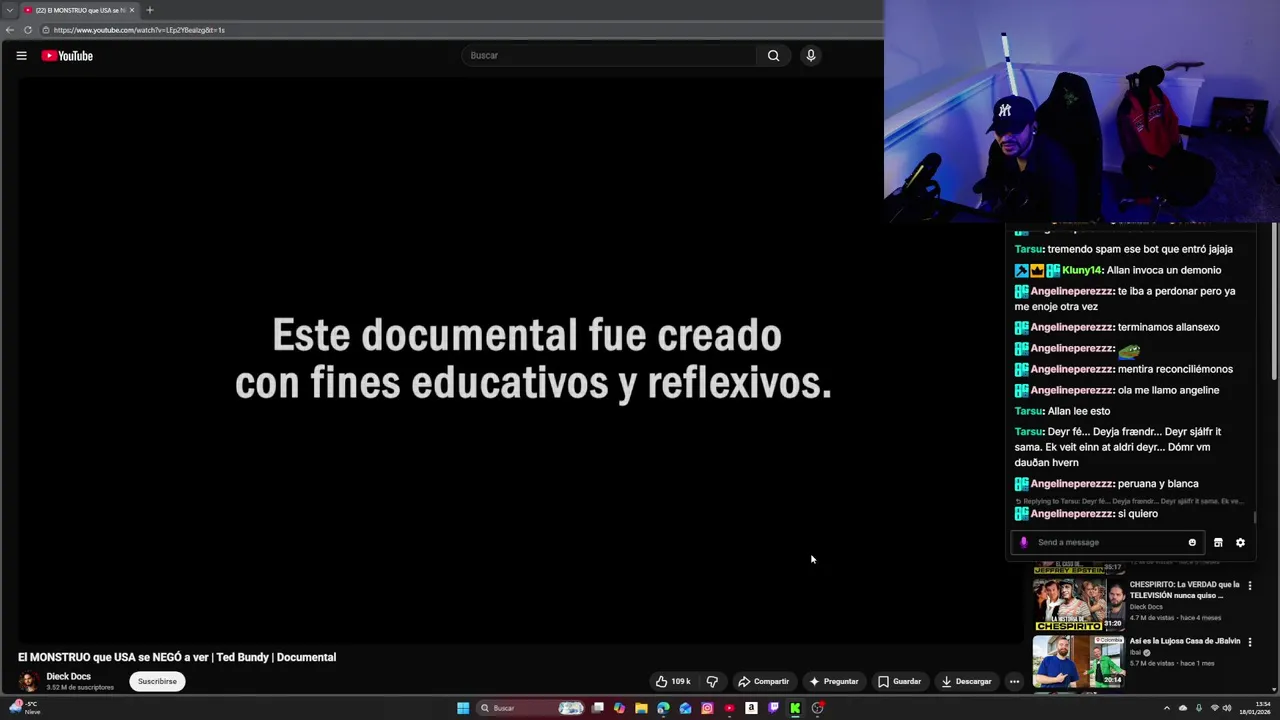
Task: Open 'CHESPIRITO: La VERDAD' video title
Action: pyautogui.click(x=1185, y=590)
